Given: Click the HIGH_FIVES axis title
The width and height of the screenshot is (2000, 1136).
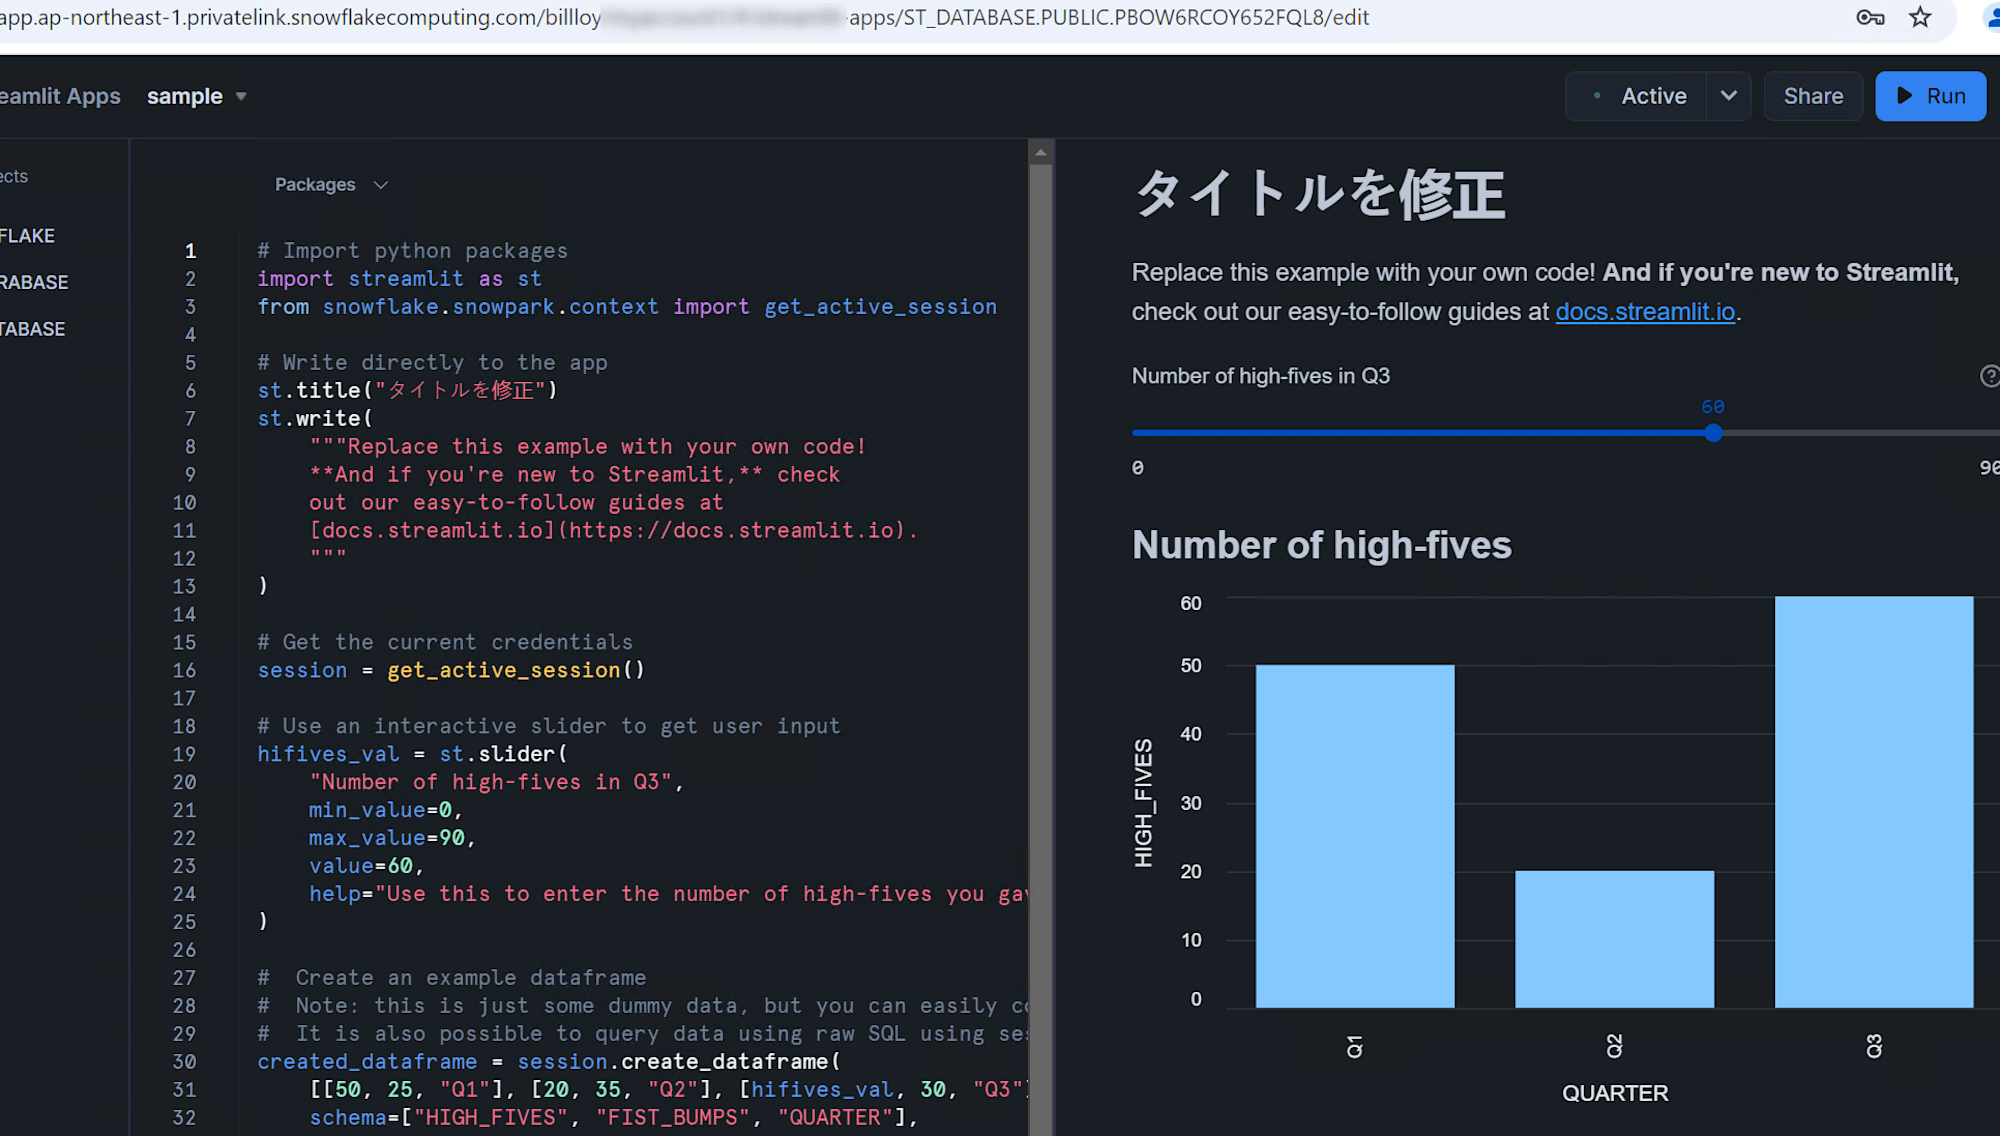Looking at the screenshot, I should pyautogui.click(x=1143, y=803).
